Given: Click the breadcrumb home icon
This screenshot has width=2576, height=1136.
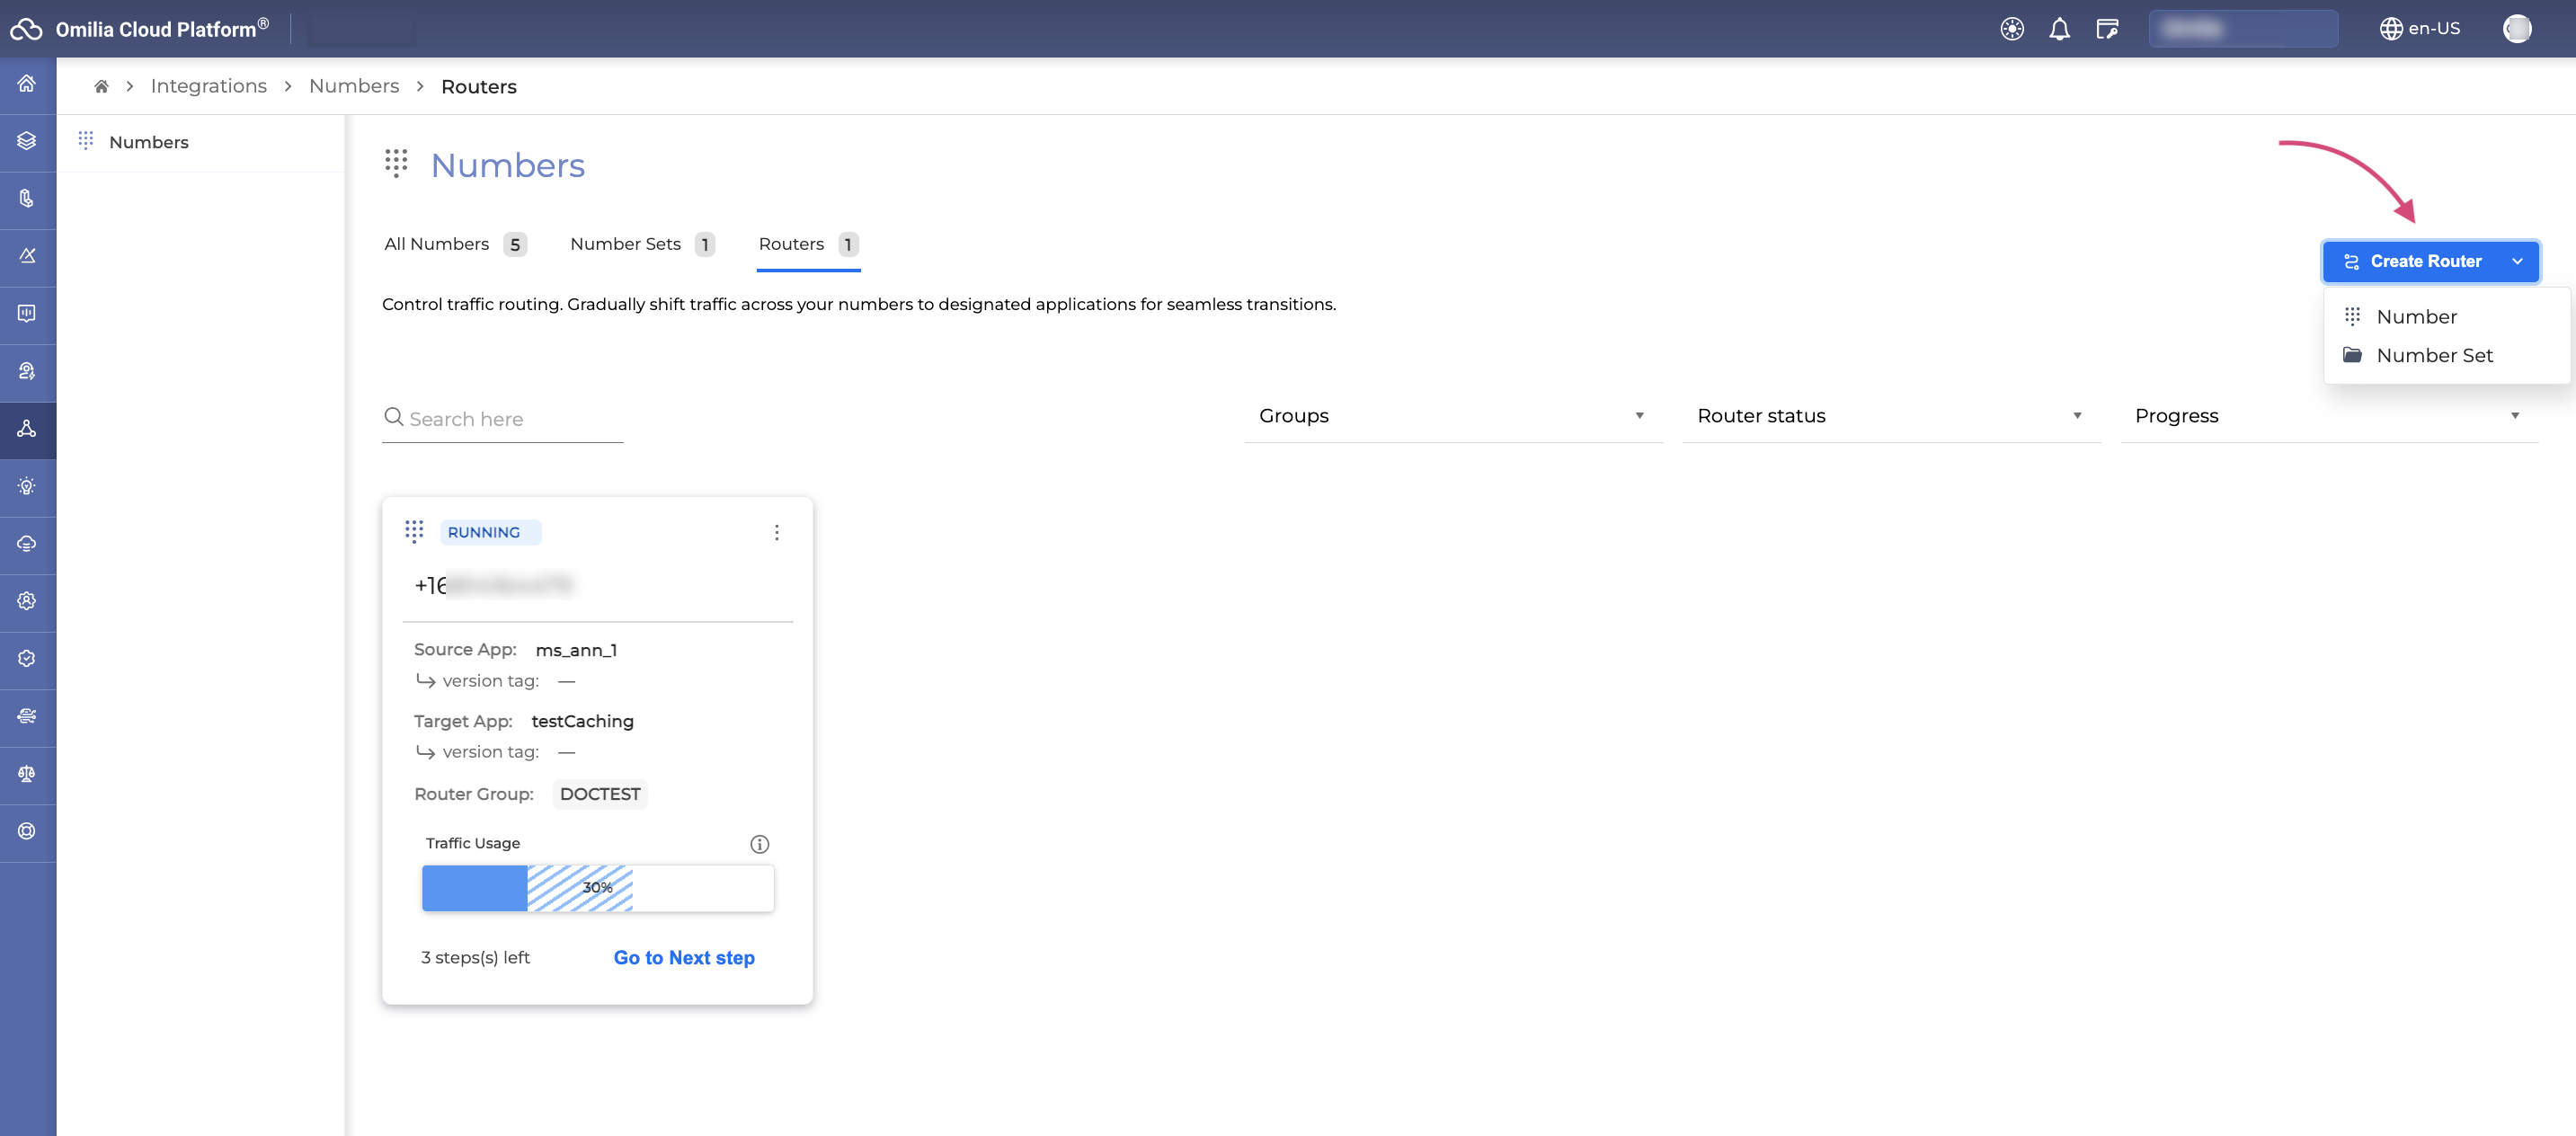Looking at the screenshot, I should pyautogui.click(x=101, y=87).
